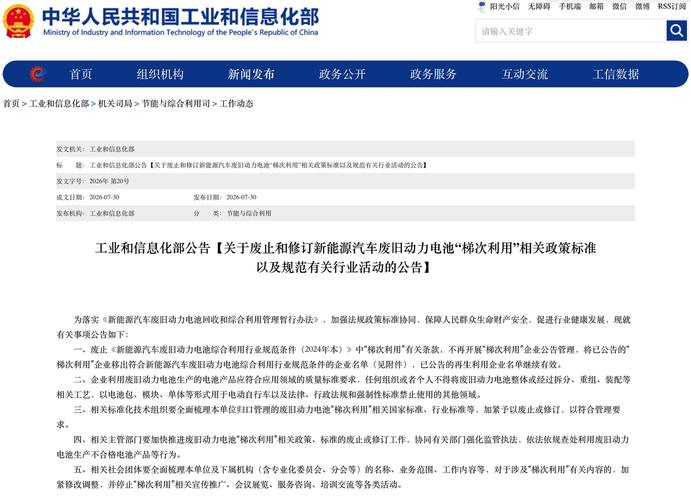Open the 组织机构 navigation item

[160, 74]
